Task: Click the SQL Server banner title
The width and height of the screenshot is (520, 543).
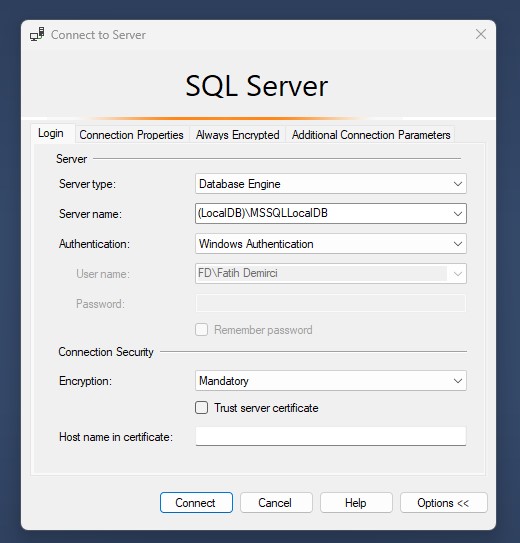Action: pyautogui.click(x=257, y=86)
